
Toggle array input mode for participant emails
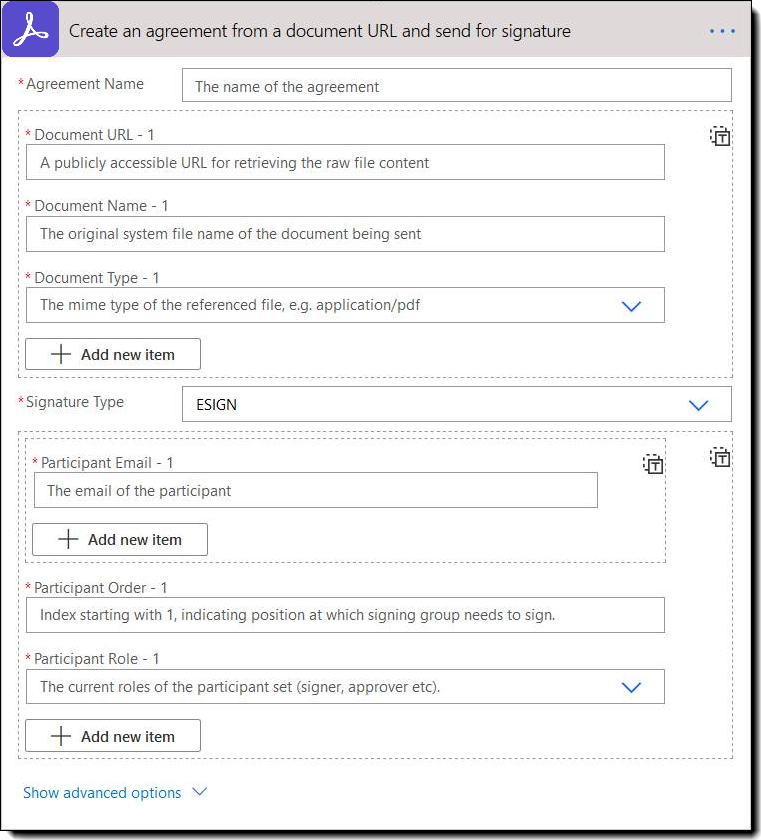point(653,464)
